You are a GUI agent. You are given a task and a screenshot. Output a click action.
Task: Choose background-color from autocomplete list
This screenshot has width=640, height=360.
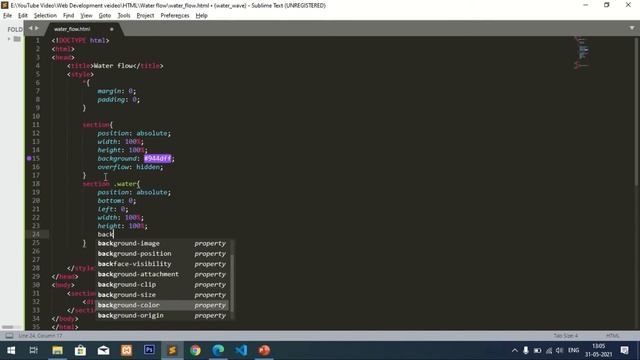[x=162, y=305]
